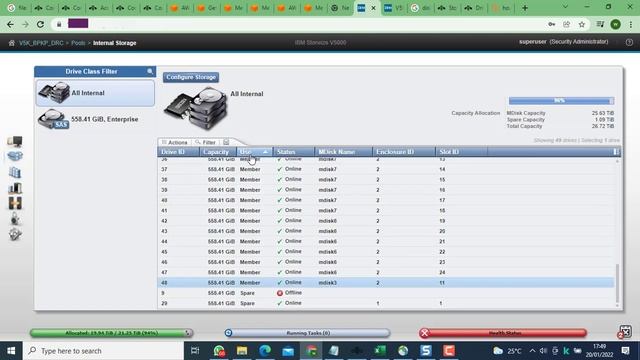Click the superuser account label

pyautogui.click(x=532, y=42)
